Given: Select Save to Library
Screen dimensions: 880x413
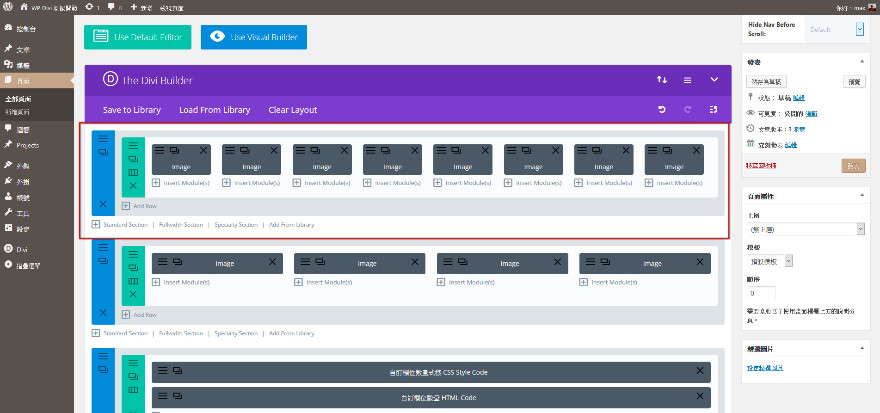Looking at the screenshot, I should tap(132, 110).
